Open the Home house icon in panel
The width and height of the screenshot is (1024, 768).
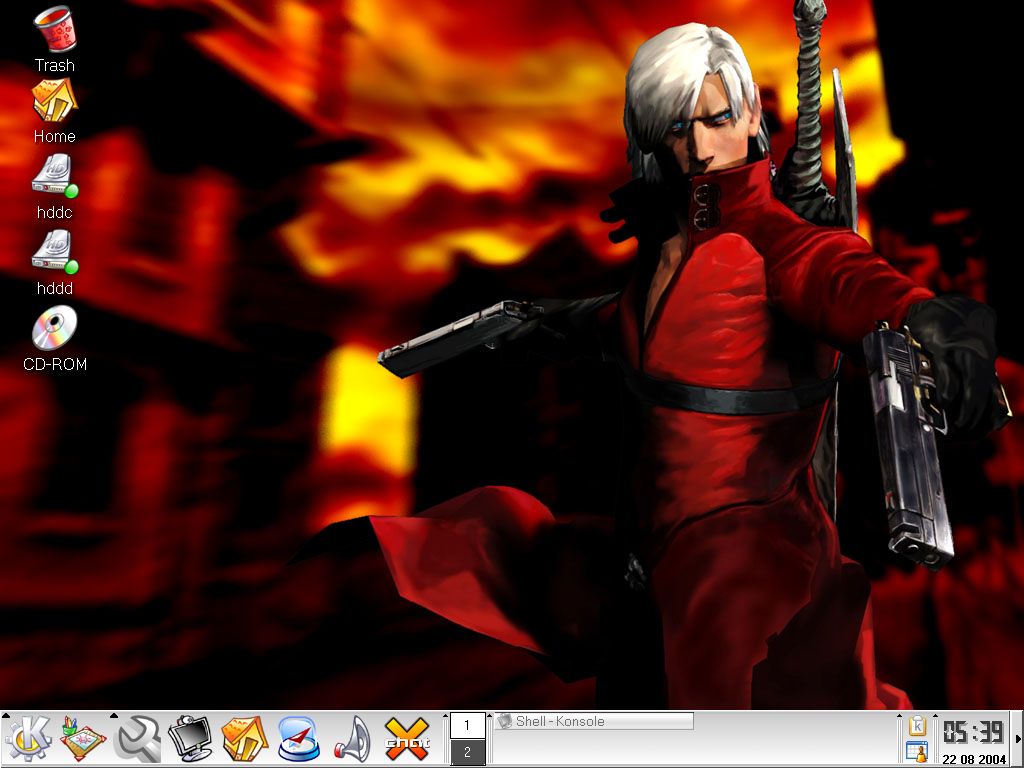pyautogui.click(x=244, y=739)
